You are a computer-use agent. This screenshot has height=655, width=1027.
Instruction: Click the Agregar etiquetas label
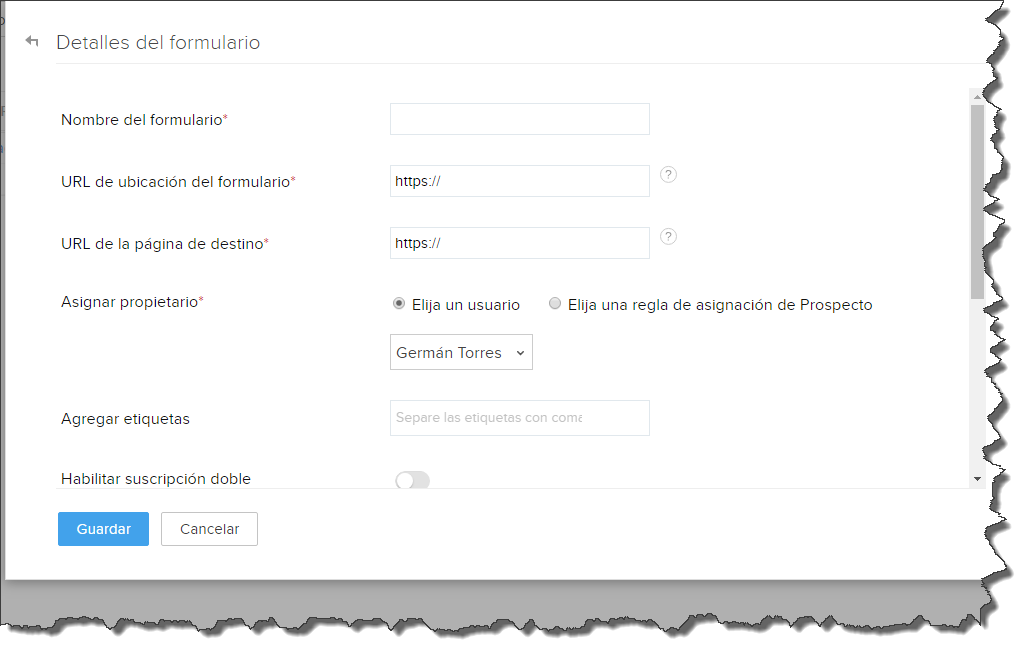(125, 419)
